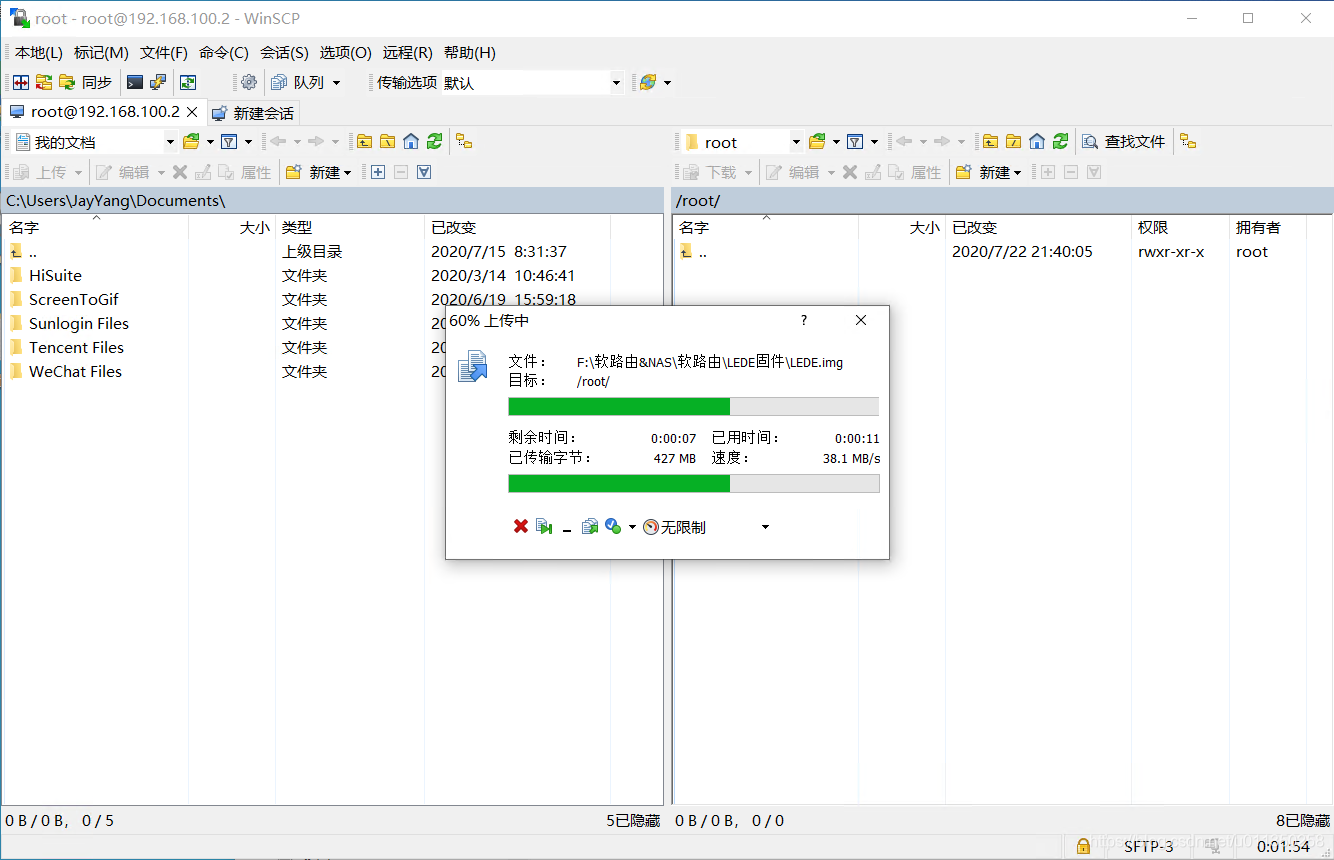
Task: Open 选项(O) menu
Action: (x=345, y=52)
